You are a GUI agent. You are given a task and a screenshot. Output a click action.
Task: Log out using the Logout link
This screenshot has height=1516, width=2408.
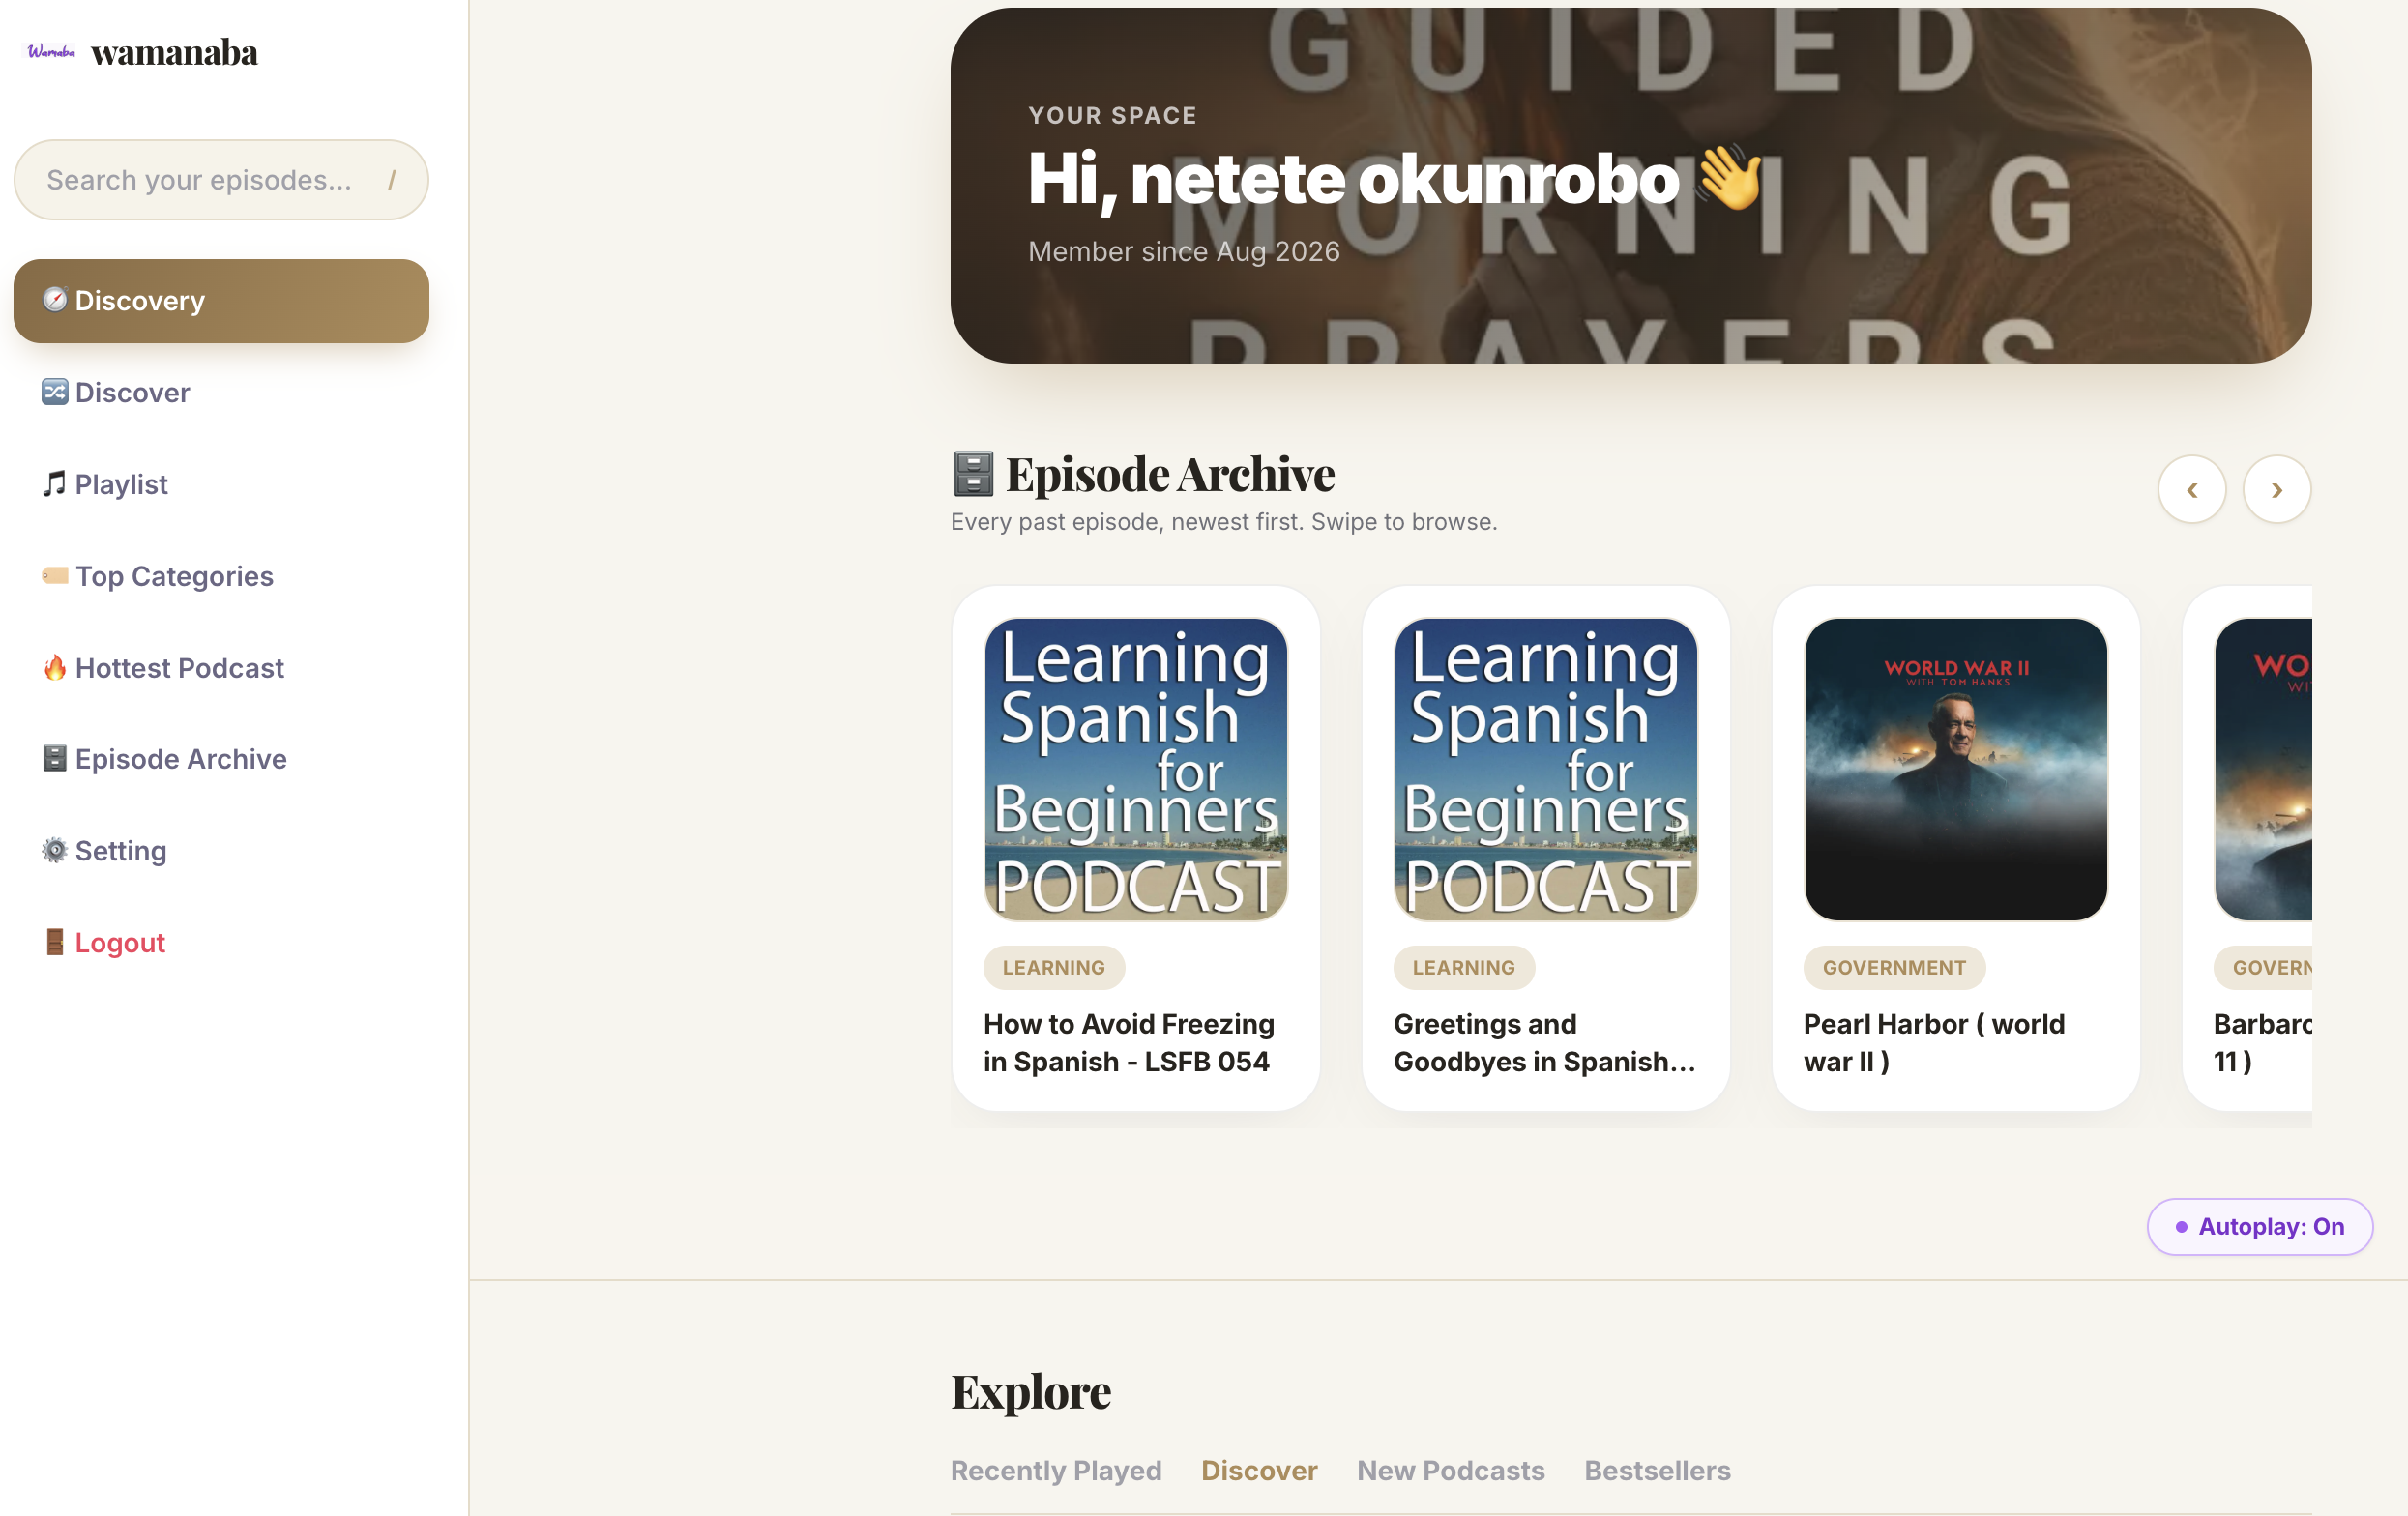[221, 943]
